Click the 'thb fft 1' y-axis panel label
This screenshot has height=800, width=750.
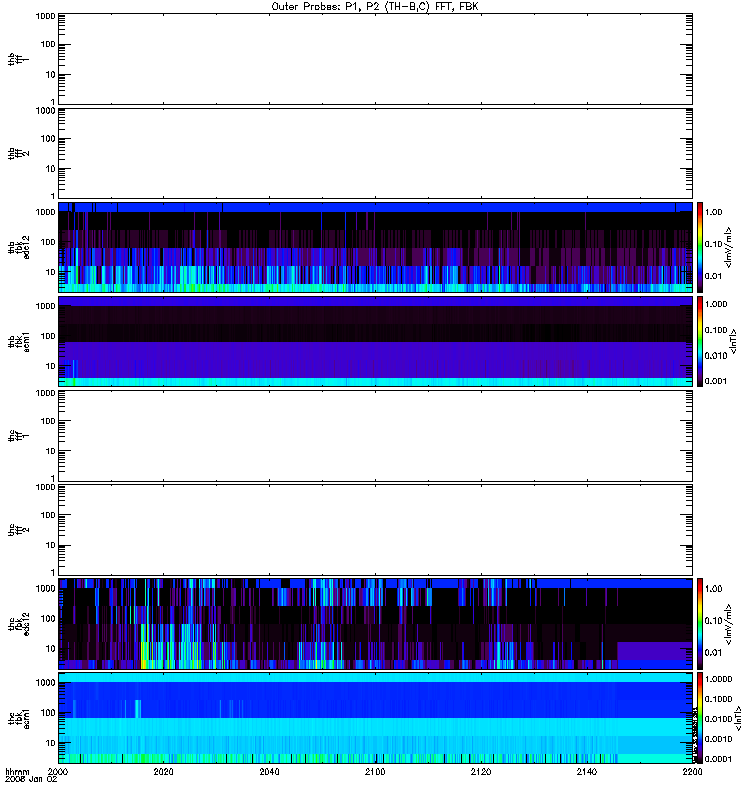[x=18, y=59]
